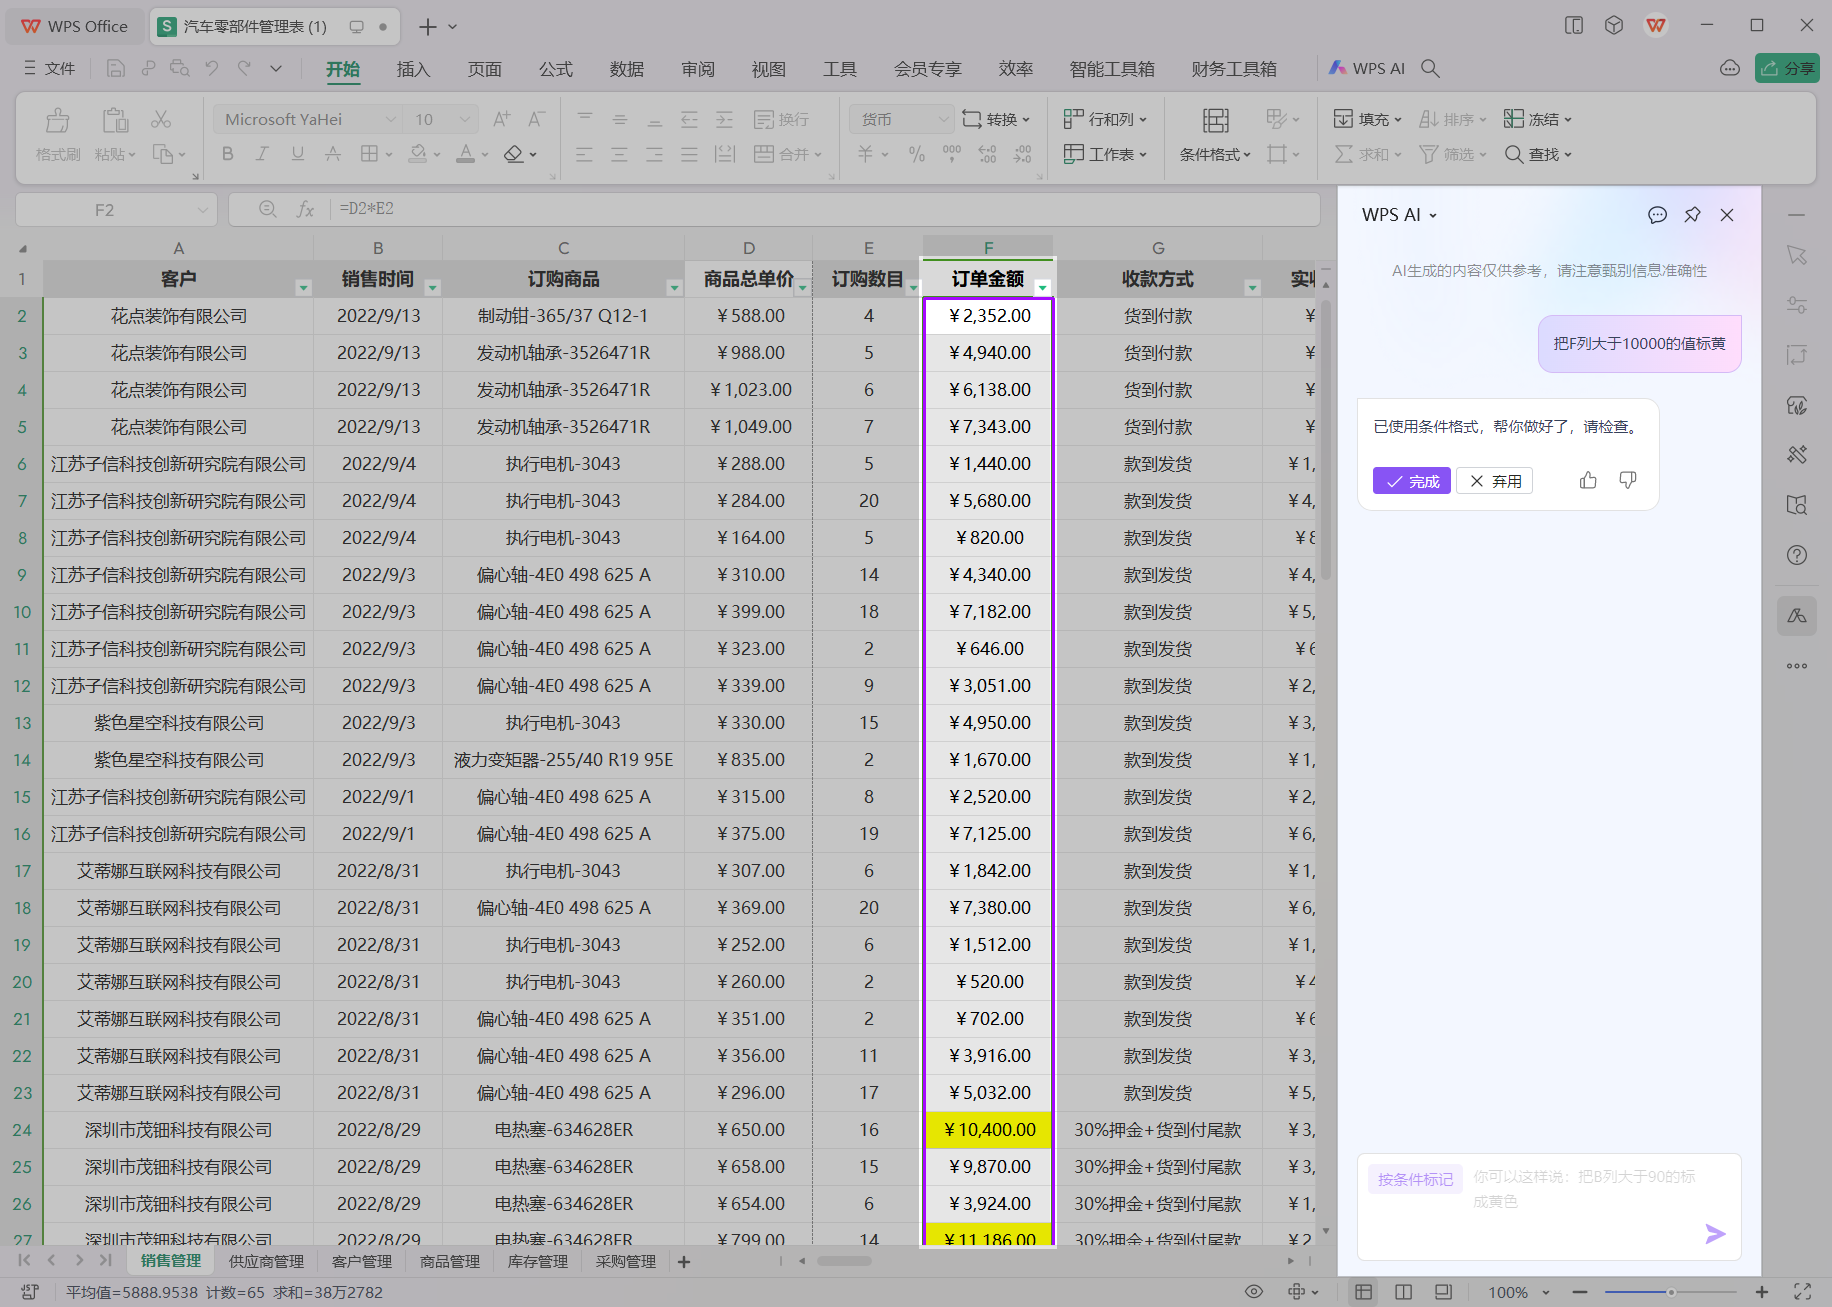Open 条件格式 conditional formatting
Viewport: 1832px width, 1307px height.
pos(1215,133)
